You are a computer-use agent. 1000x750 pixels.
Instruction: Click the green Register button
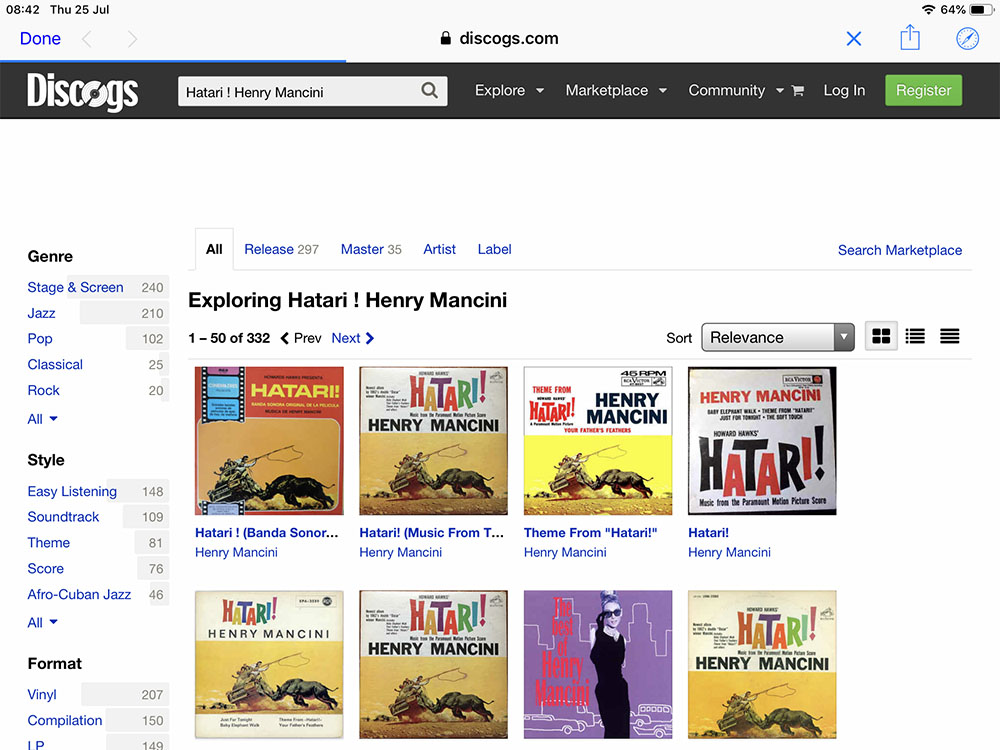[923, 90]
